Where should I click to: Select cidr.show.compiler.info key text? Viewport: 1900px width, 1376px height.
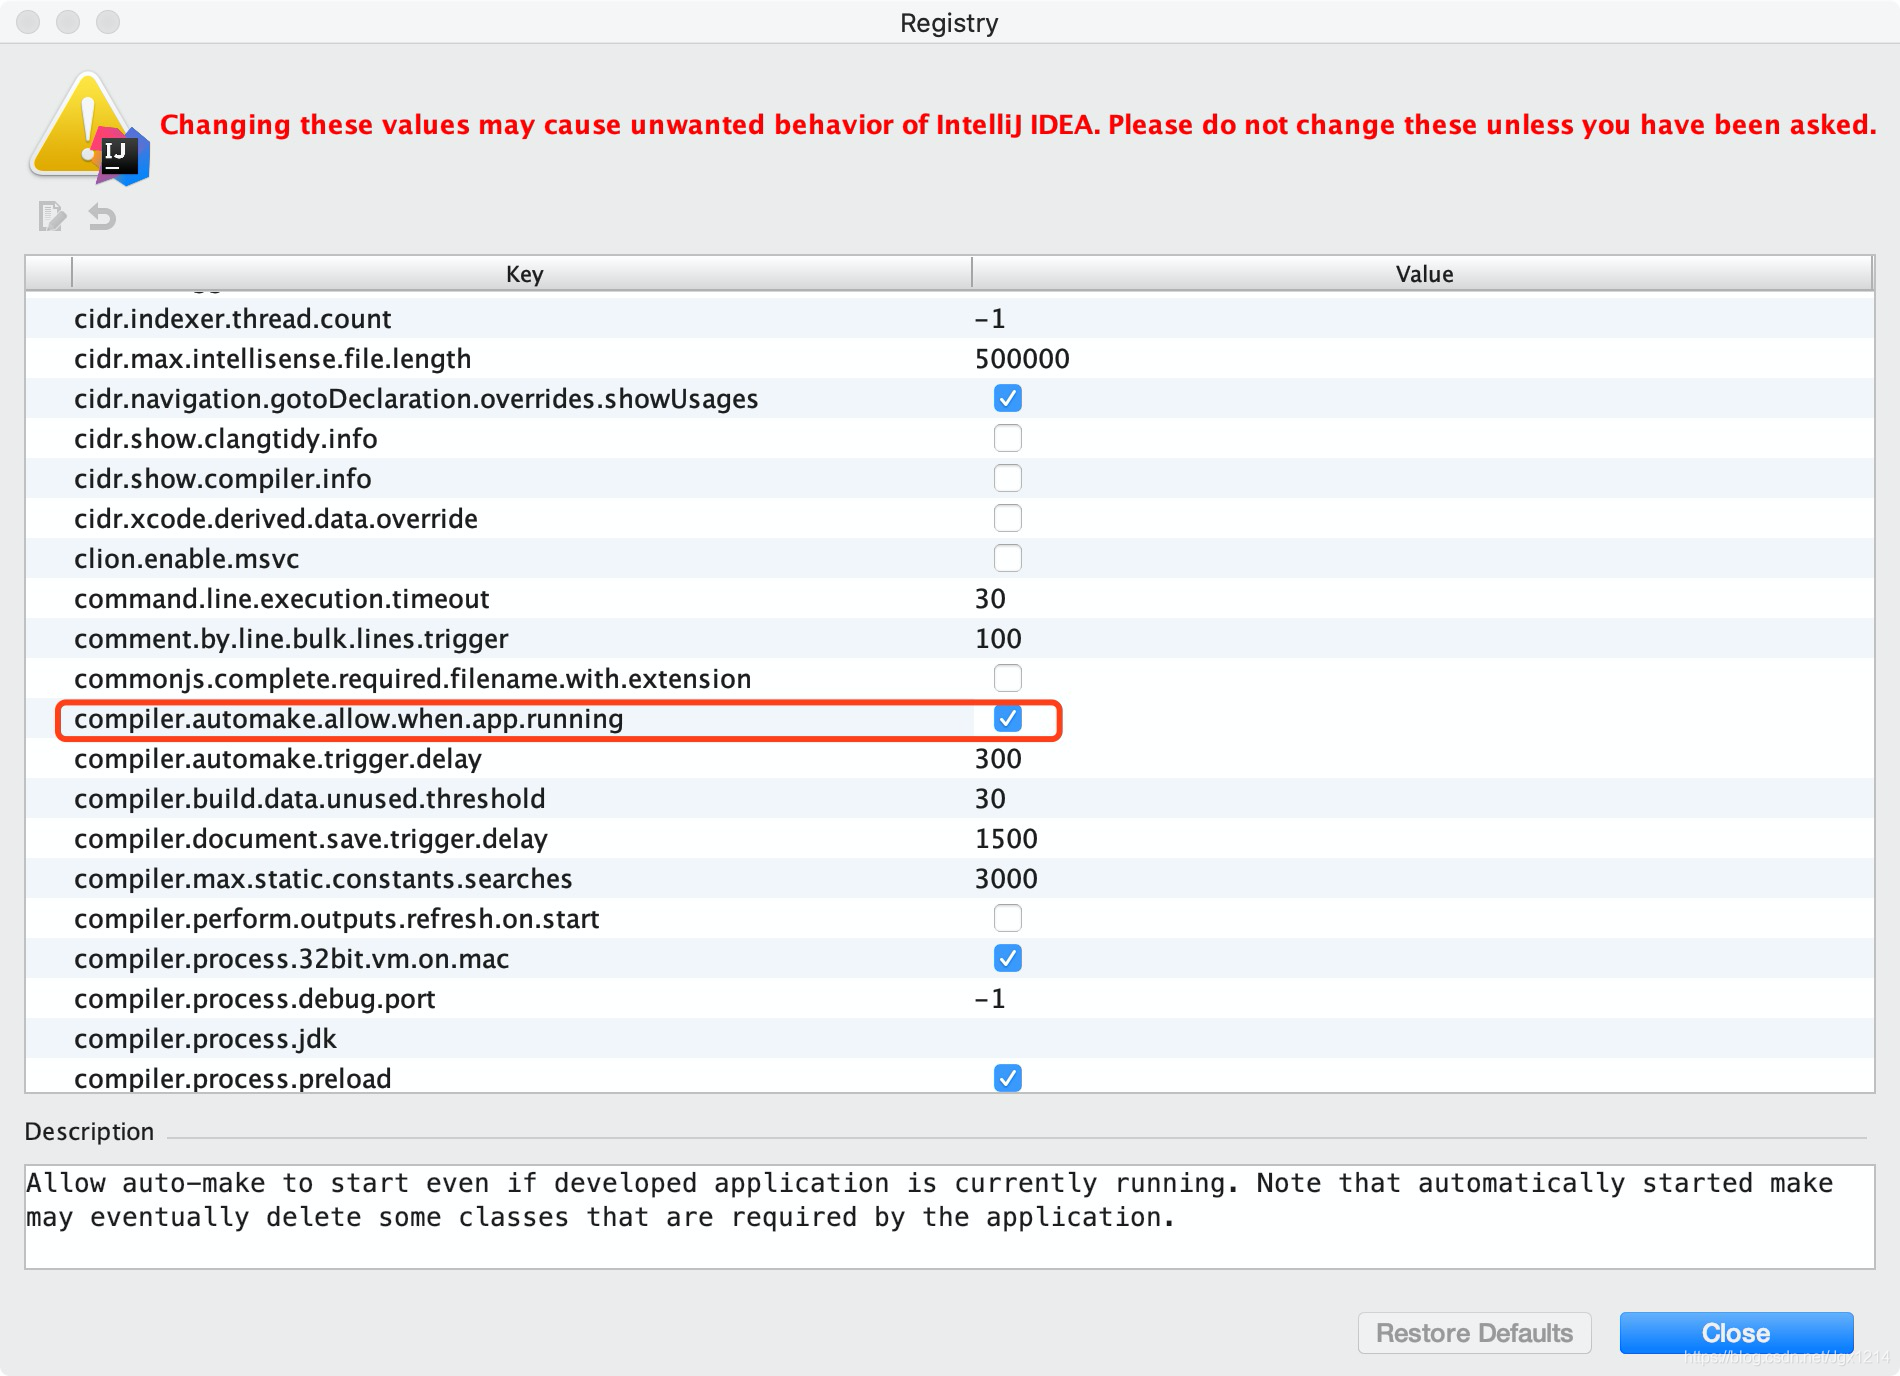pyautogui.click(x=222, y=478)
